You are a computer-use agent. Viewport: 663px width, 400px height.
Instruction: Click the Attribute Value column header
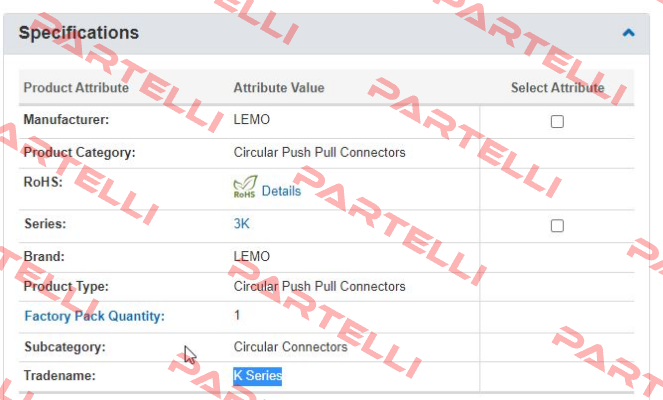[x=279, y=88]
